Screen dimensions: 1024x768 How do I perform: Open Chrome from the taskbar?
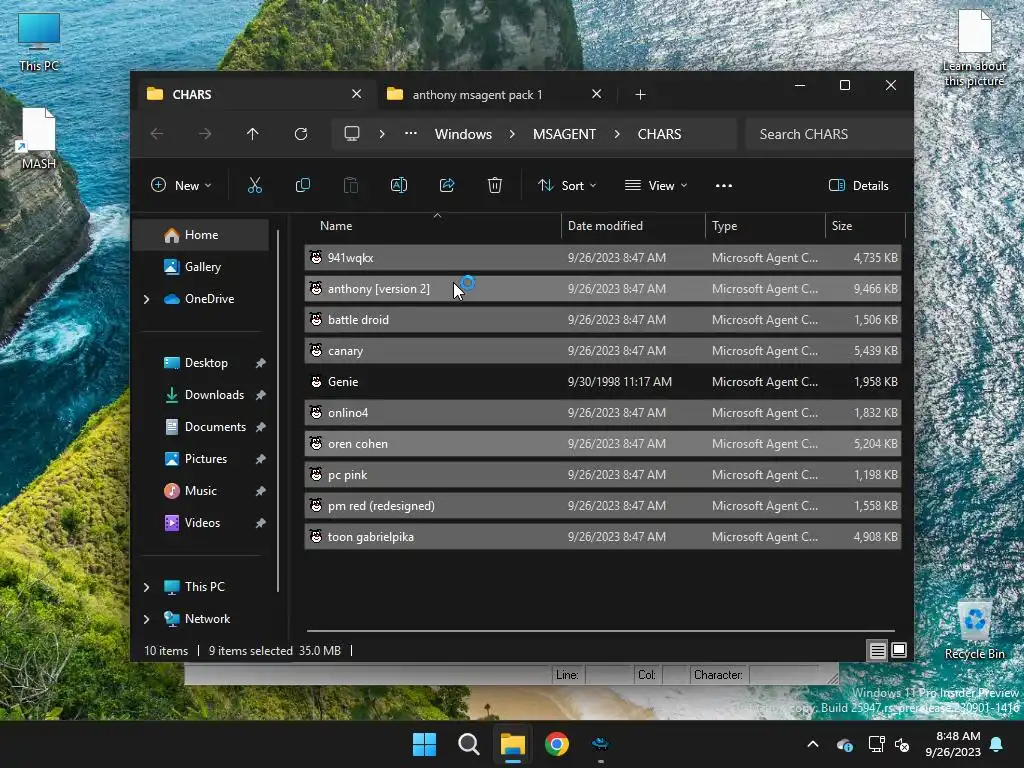click(556, 744)
